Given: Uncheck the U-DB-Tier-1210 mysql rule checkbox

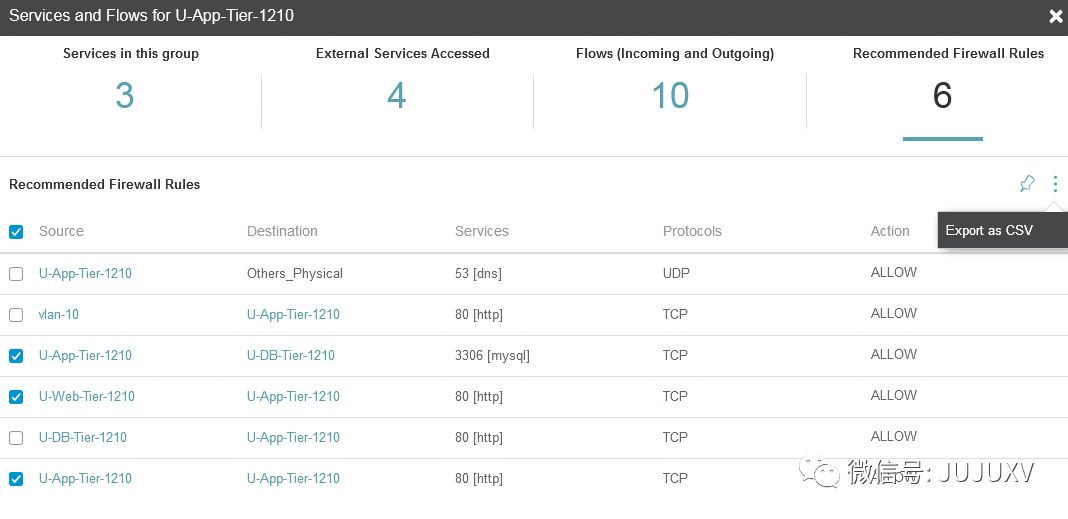Looking at the screenshot, I should coord(16,356).
